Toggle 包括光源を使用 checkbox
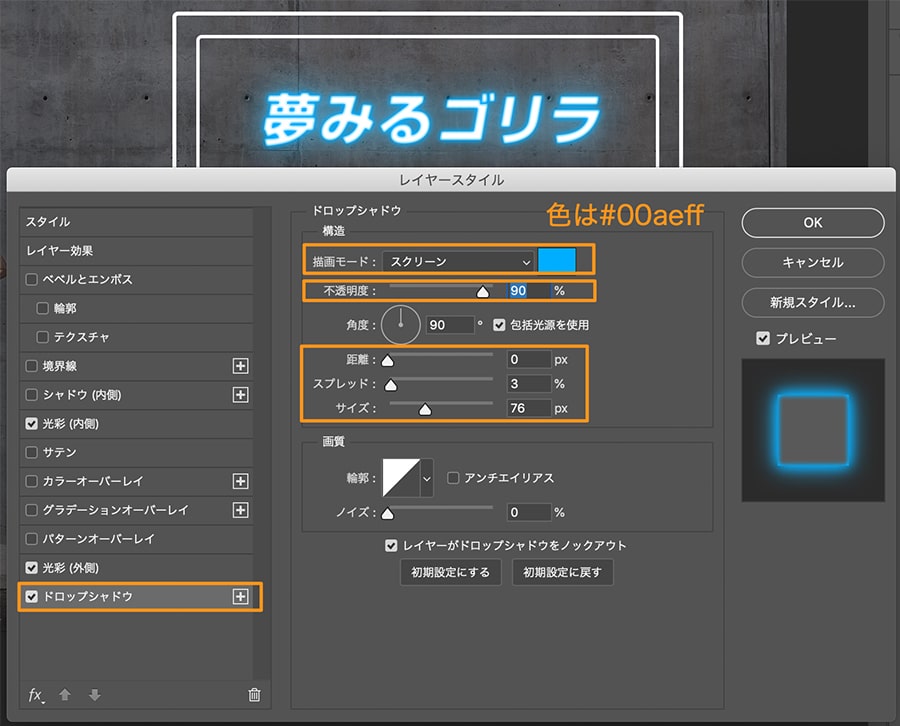 click(x=499, y=325)
